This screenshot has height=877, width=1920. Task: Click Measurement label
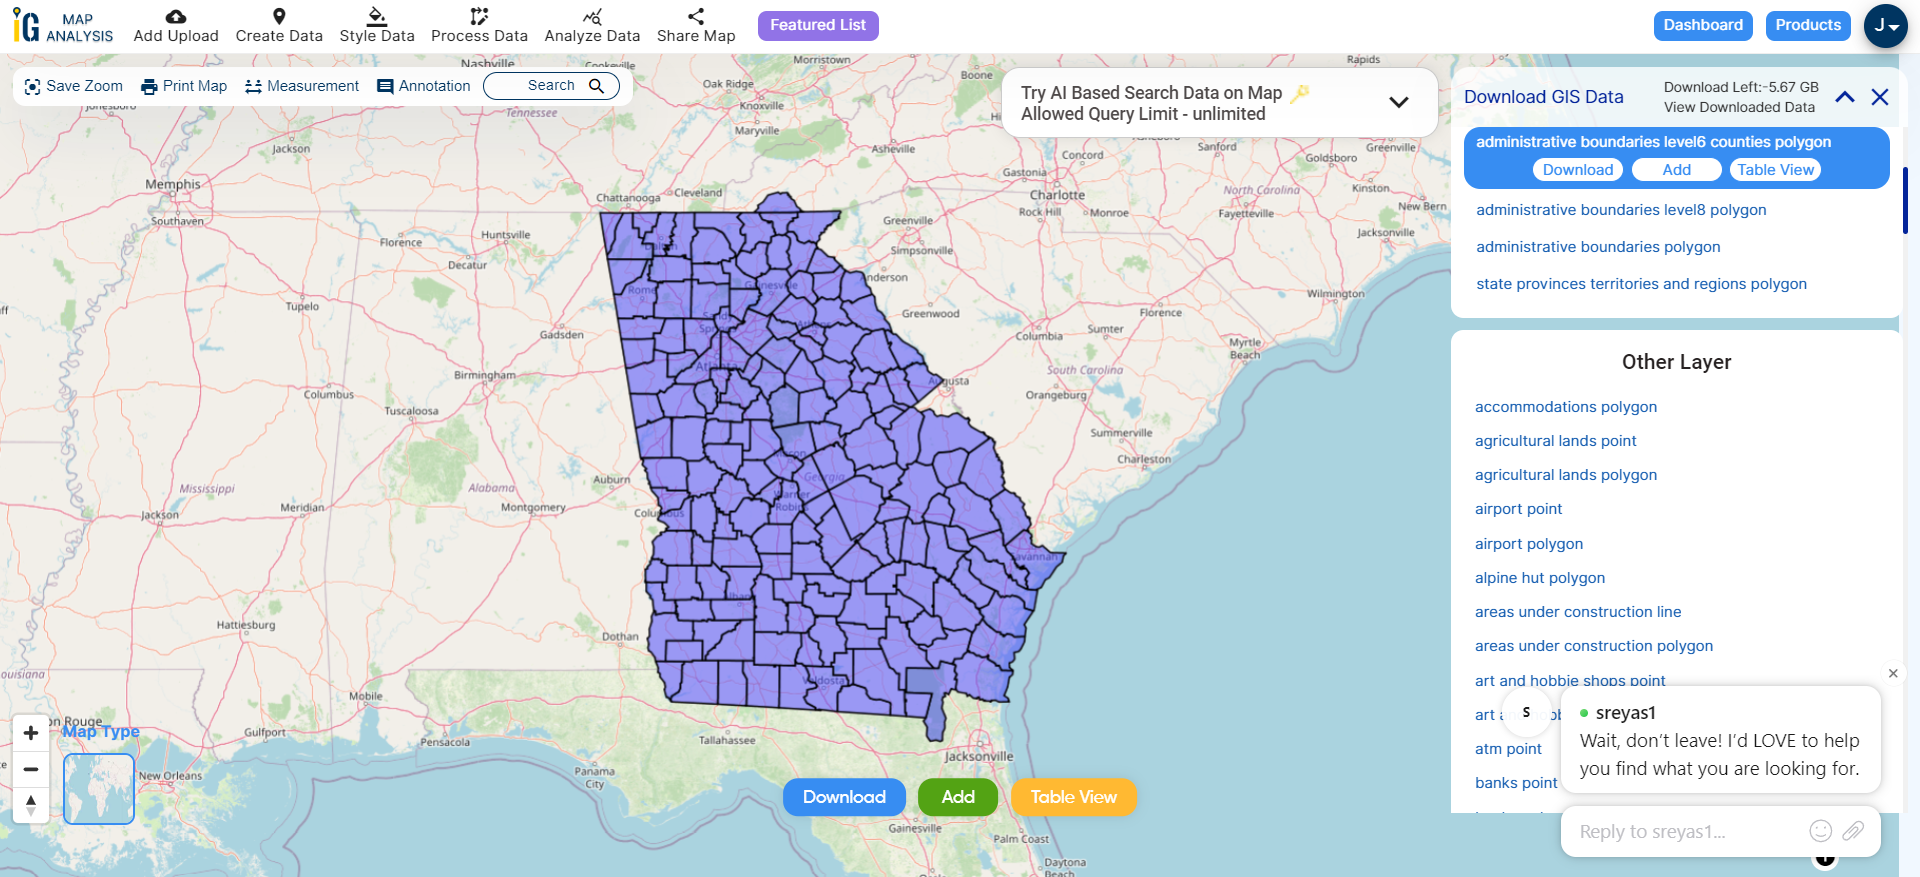point(313,87)
